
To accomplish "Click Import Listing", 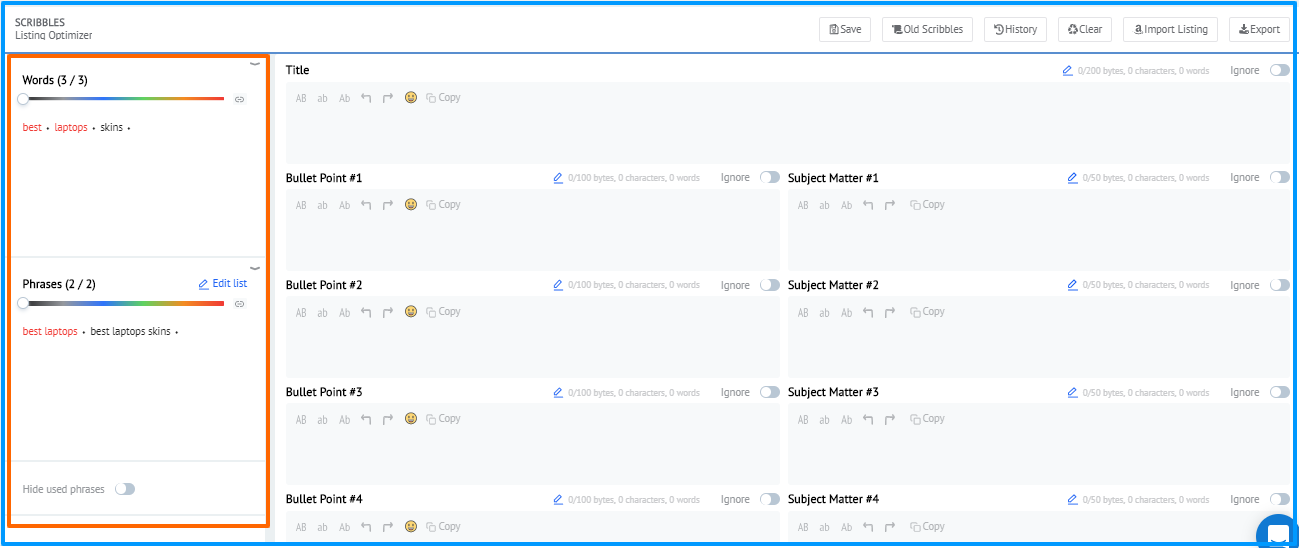I will click(x=1170, y=29).
